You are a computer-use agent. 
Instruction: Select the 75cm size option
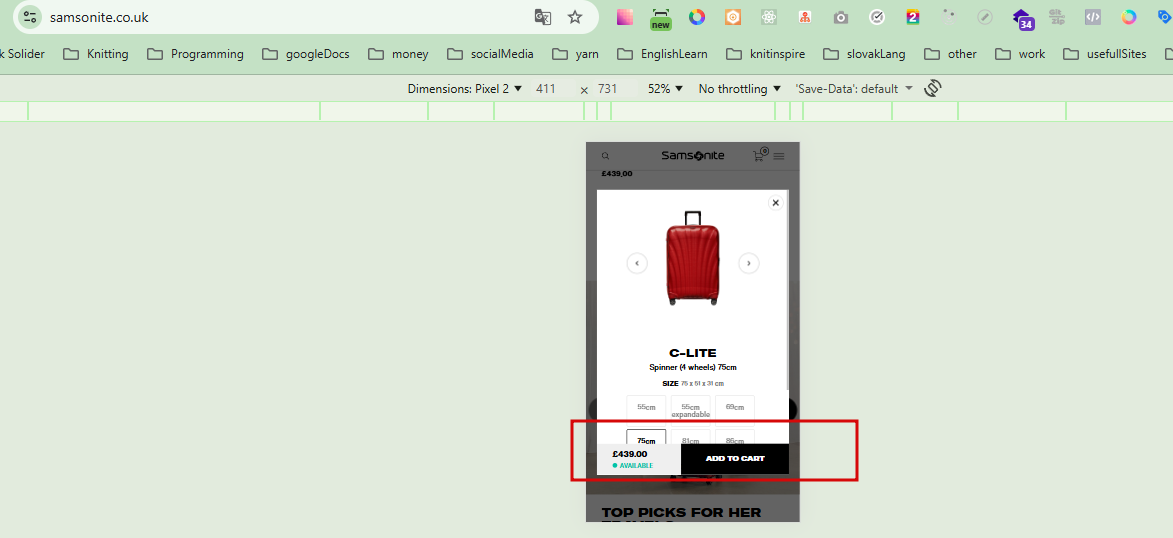click(x=646, y=437)
